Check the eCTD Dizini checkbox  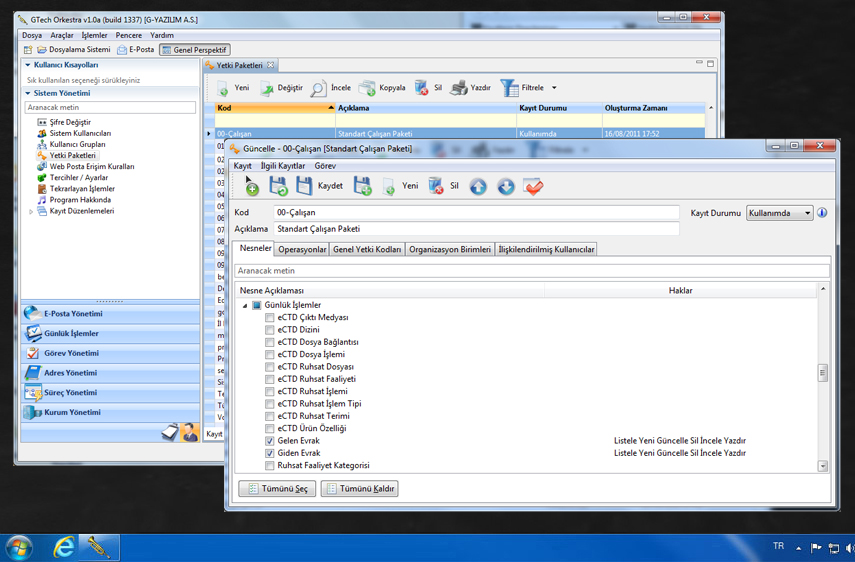click(270, 330)
